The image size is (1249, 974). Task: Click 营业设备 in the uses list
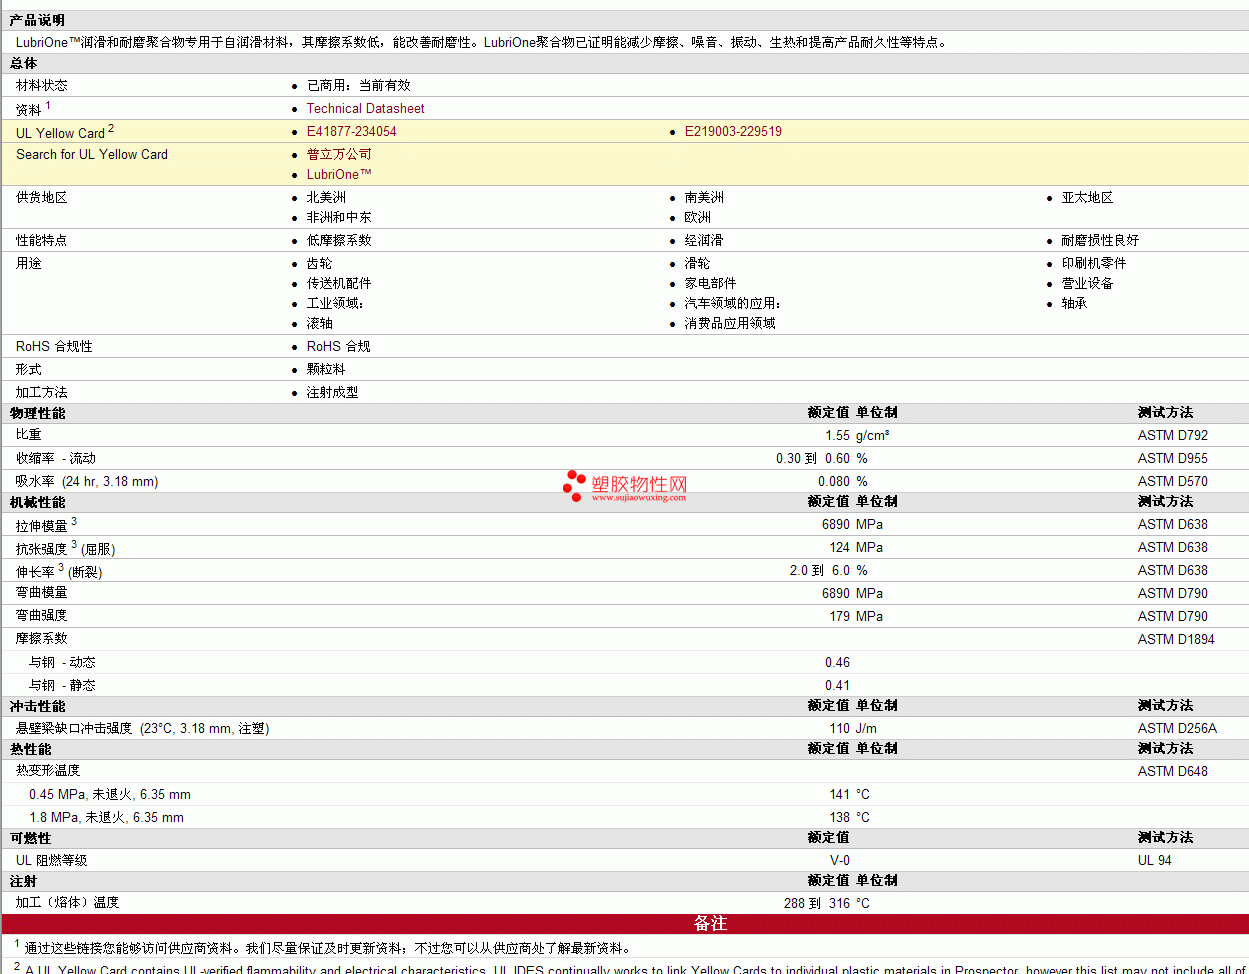[1087, 283]
